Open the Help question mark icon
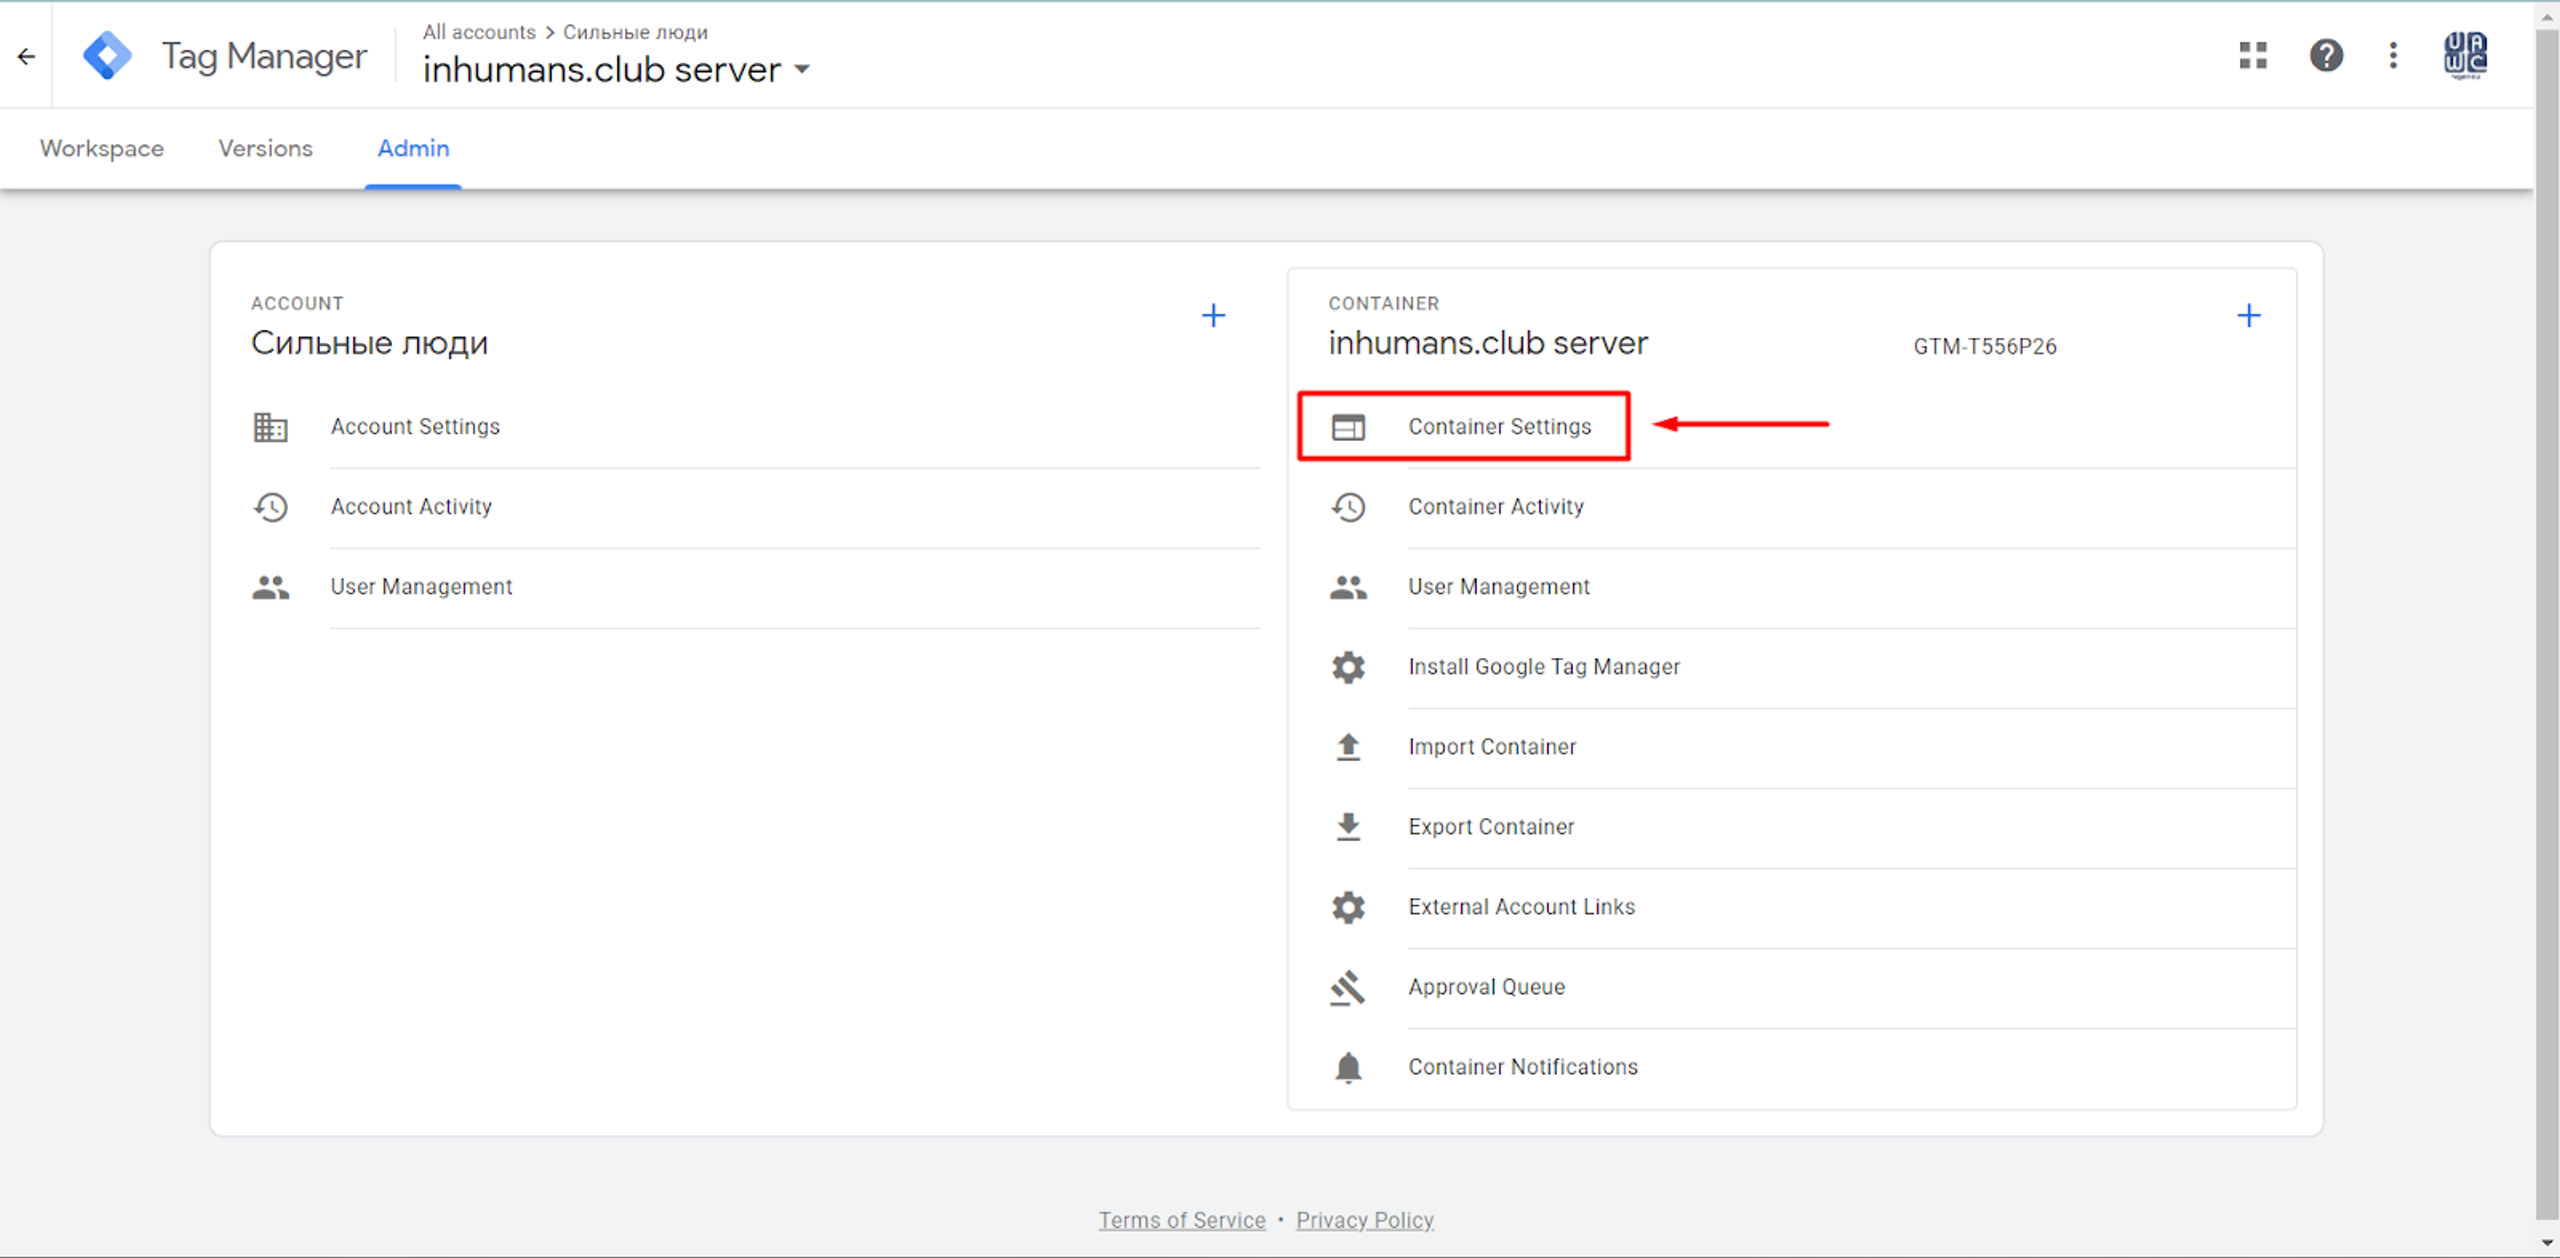 click(2326, 55)
